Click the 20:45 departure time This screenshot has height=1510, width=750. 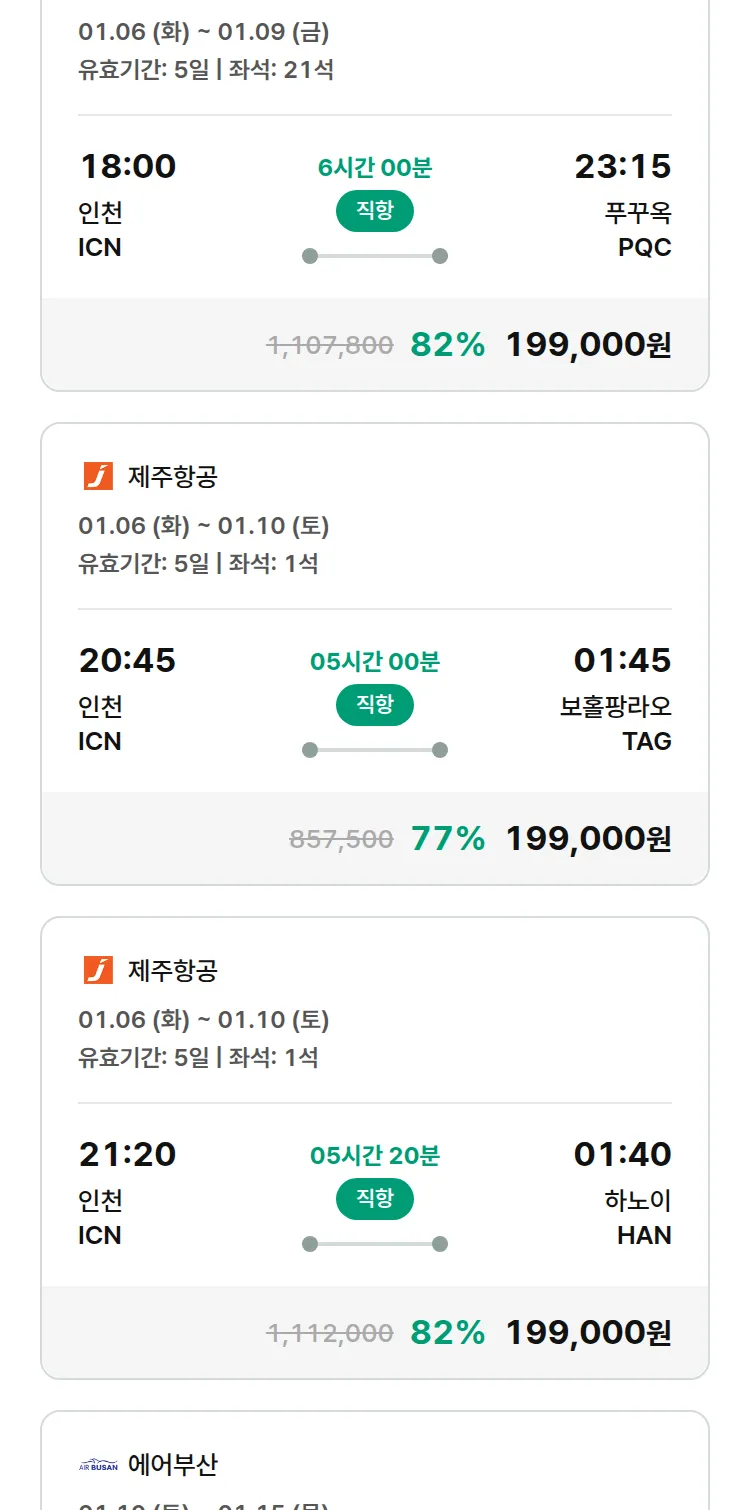127,660
